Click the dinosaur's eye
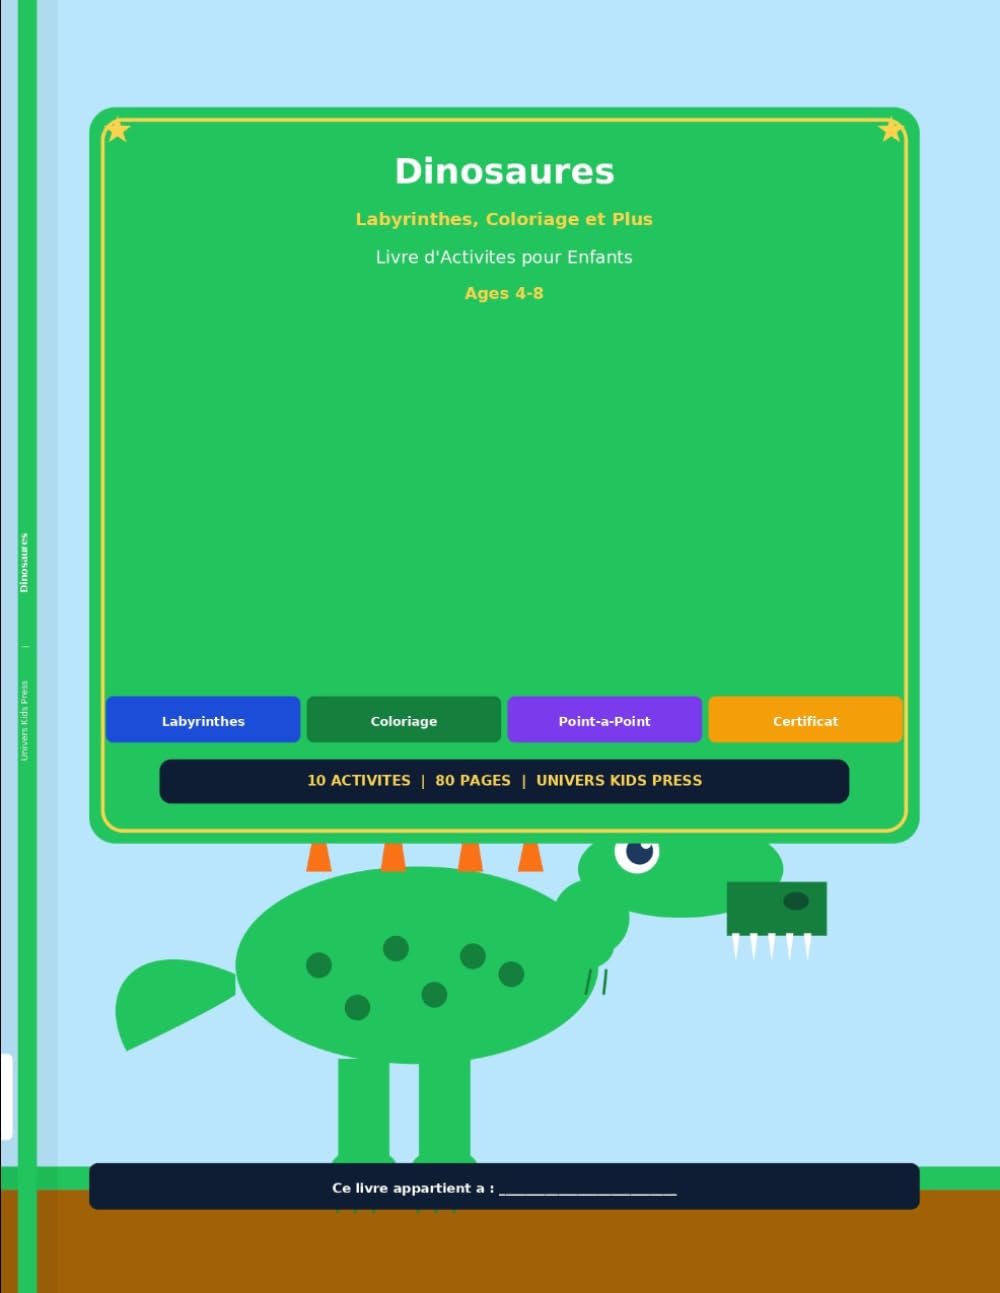Image resolution: width=1000 pixels, height=1293 pixels. pyautogui.click(x=637, y=853)
